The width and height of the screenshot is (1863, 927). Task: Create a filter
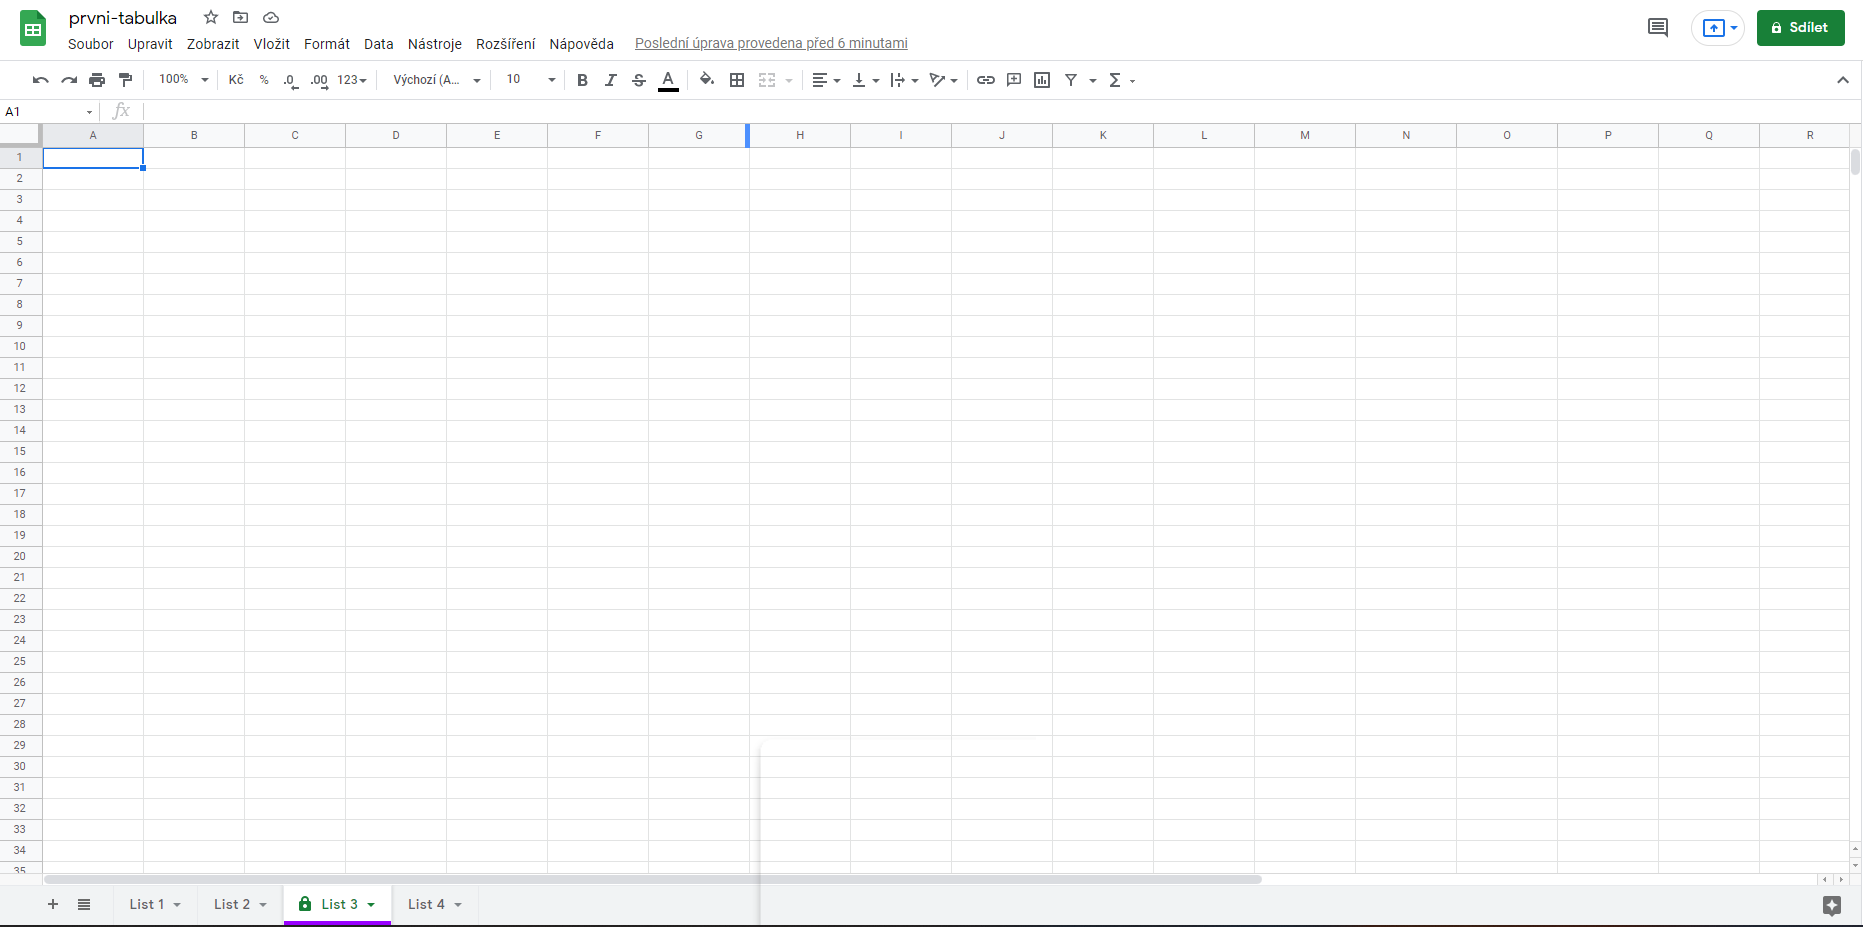click(1071, 80)
